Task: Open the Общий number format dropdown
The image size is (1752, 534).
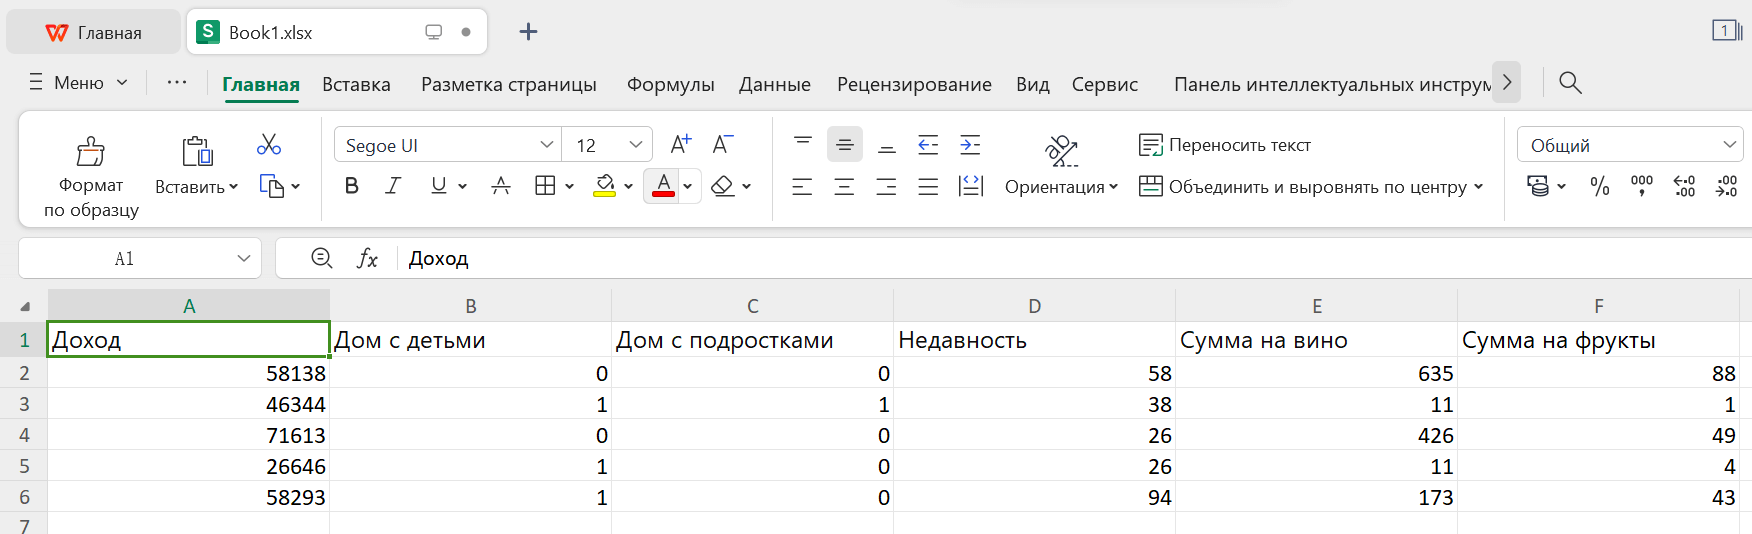Action: pos(1729,145)
